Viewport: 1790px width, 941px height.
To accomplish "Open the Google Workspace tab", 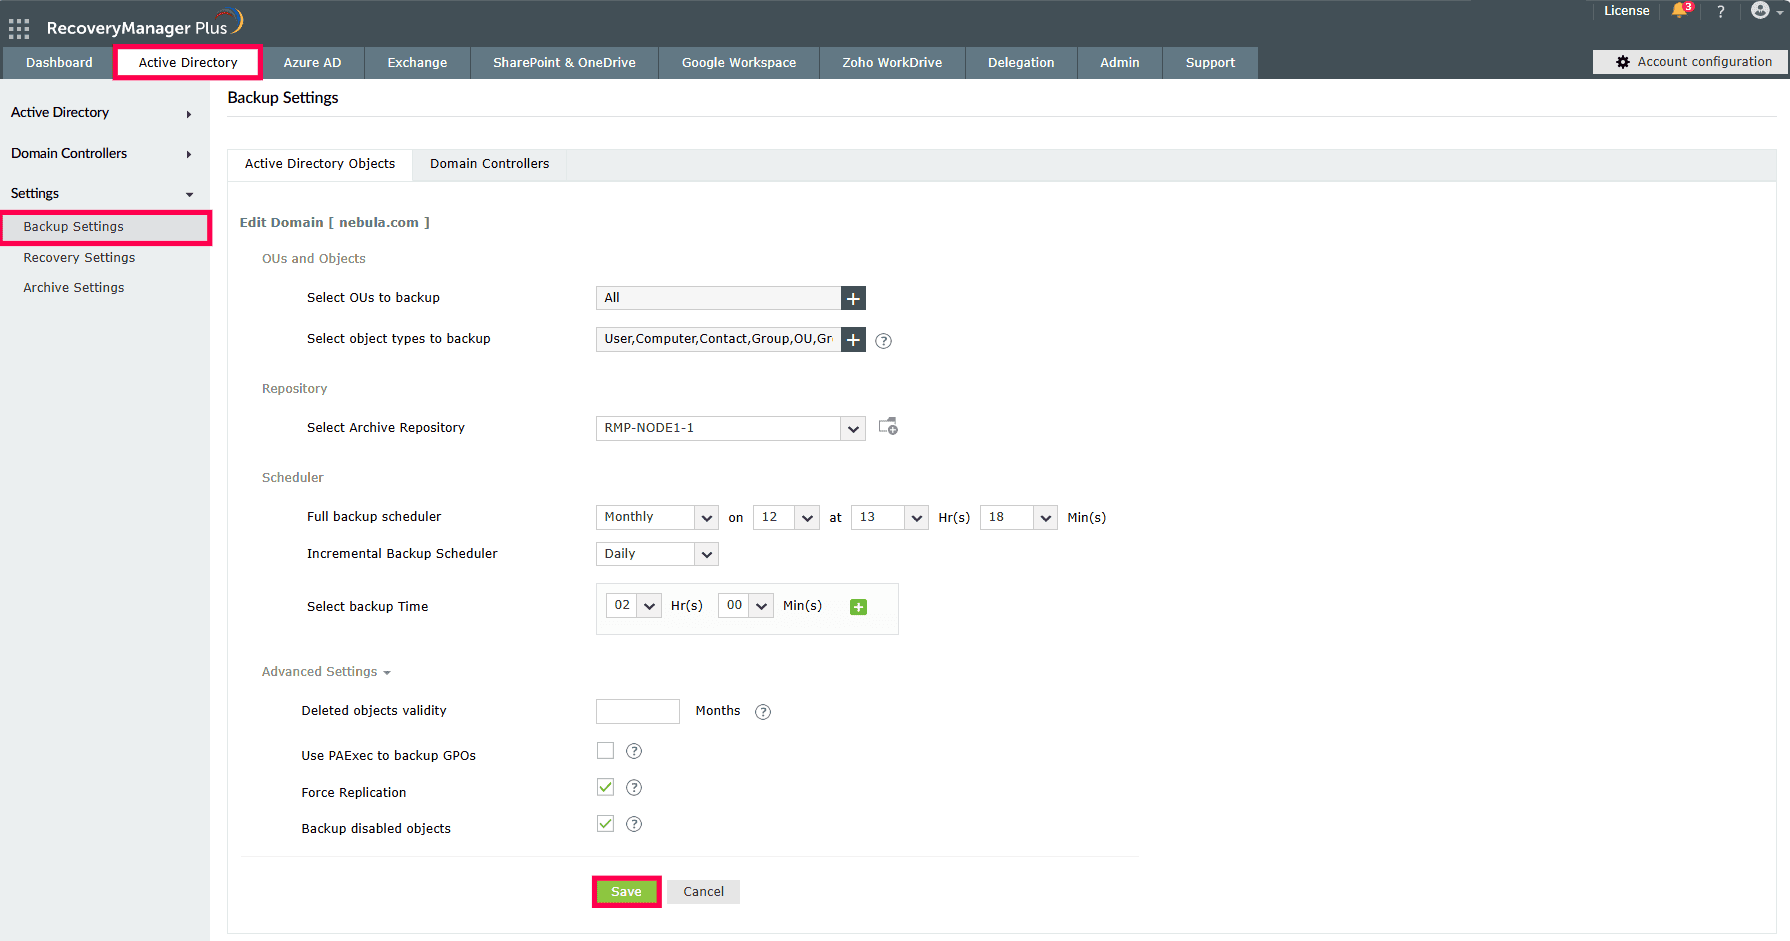I will click(739, 62).
